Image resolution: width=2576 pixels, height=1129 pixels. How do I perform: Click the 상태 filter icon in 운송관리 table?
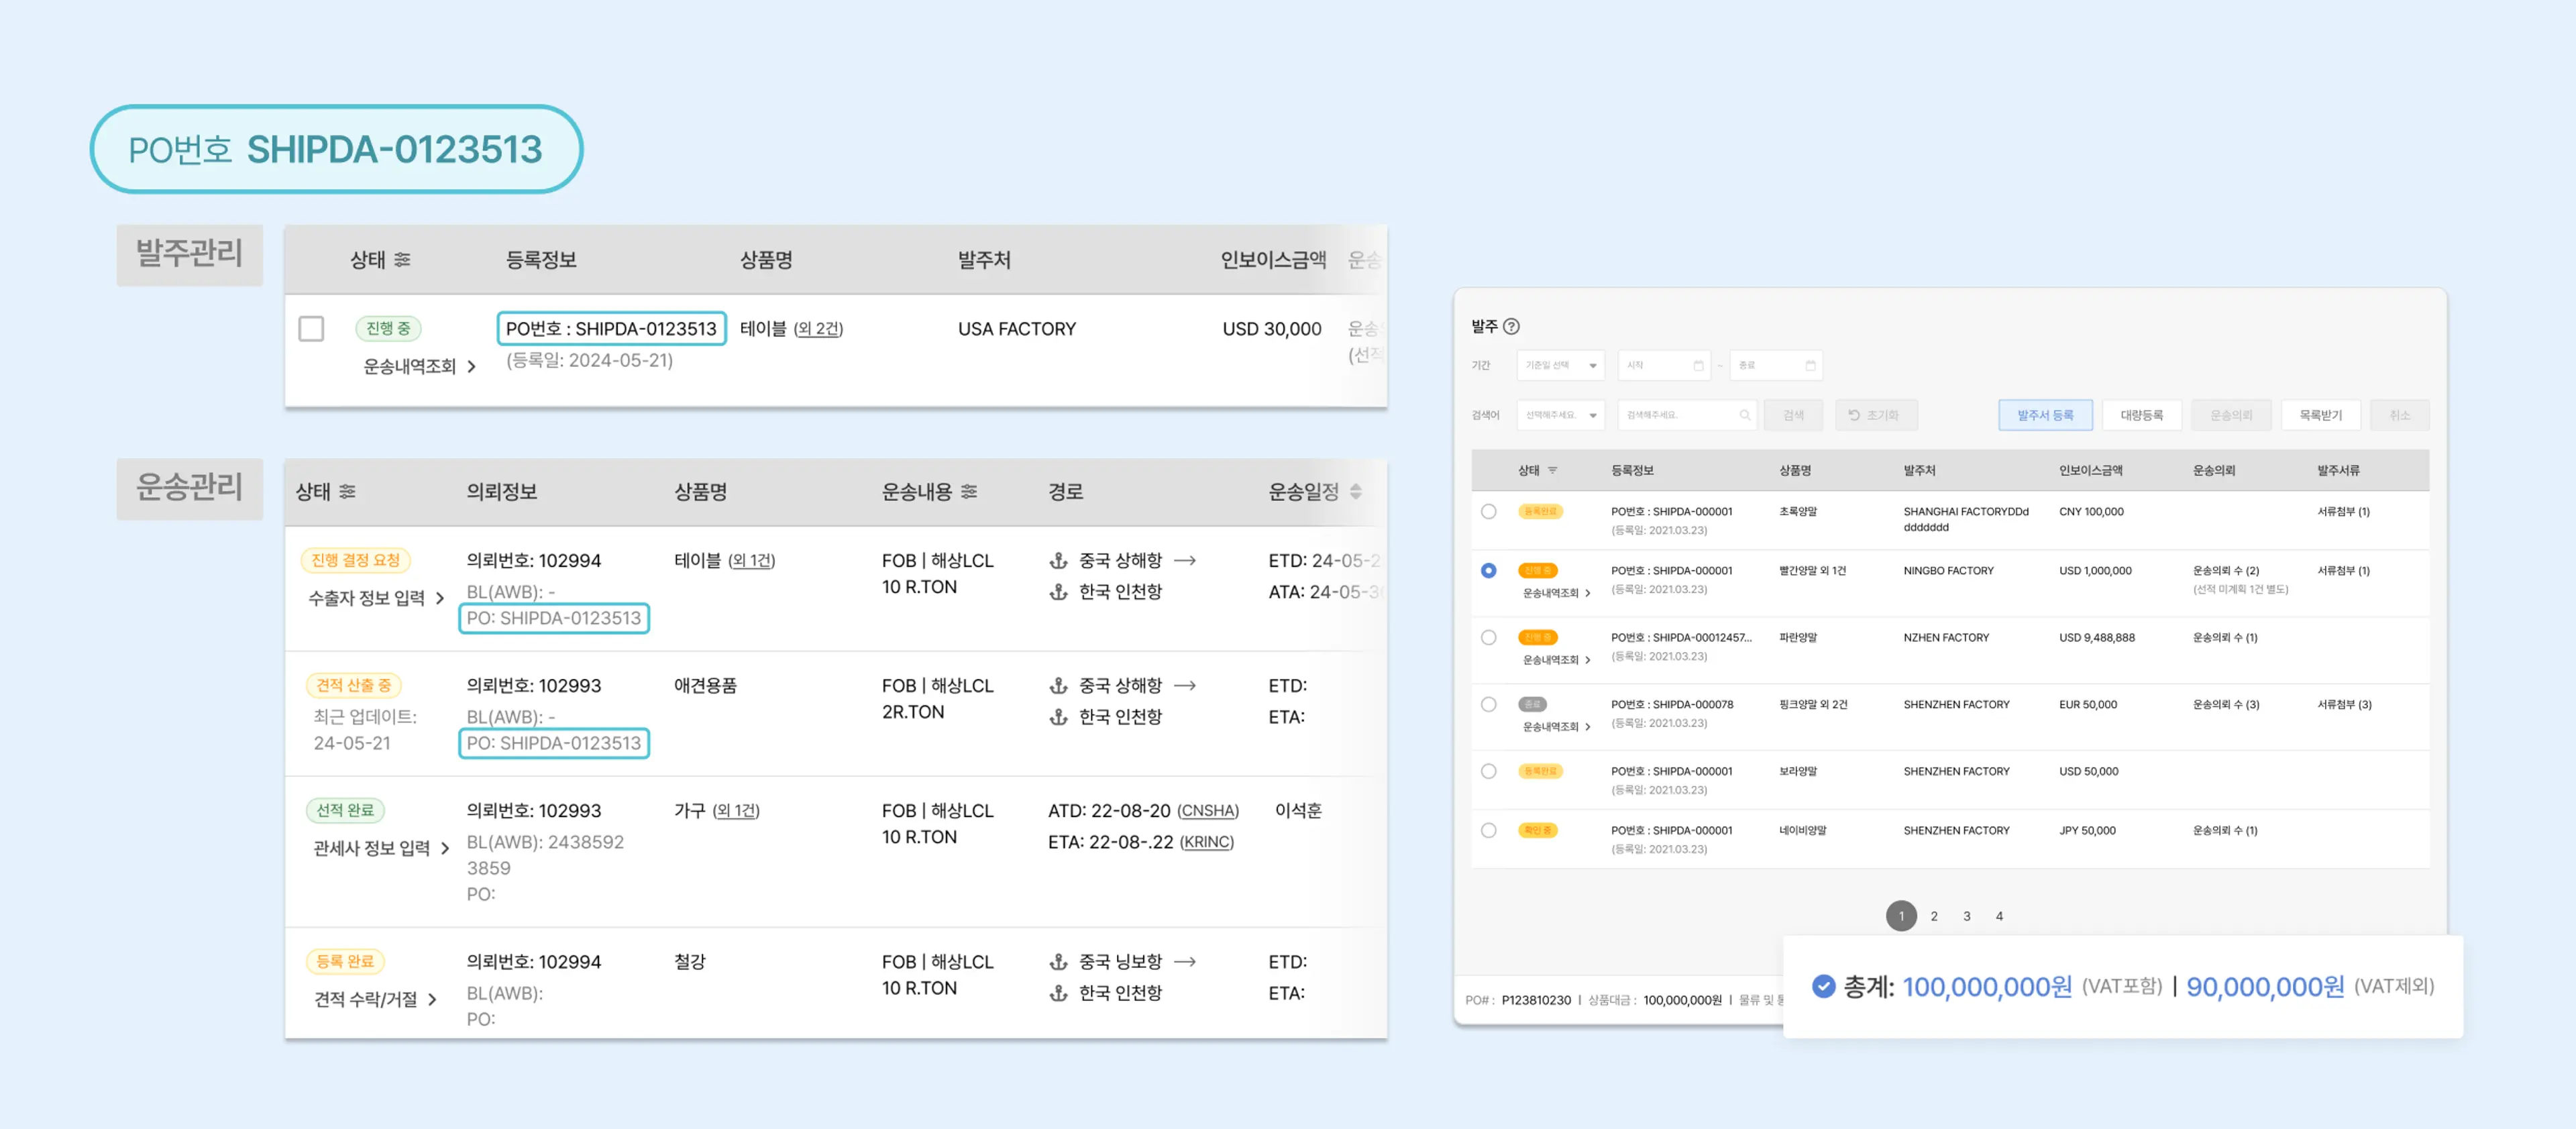[347, 491]
